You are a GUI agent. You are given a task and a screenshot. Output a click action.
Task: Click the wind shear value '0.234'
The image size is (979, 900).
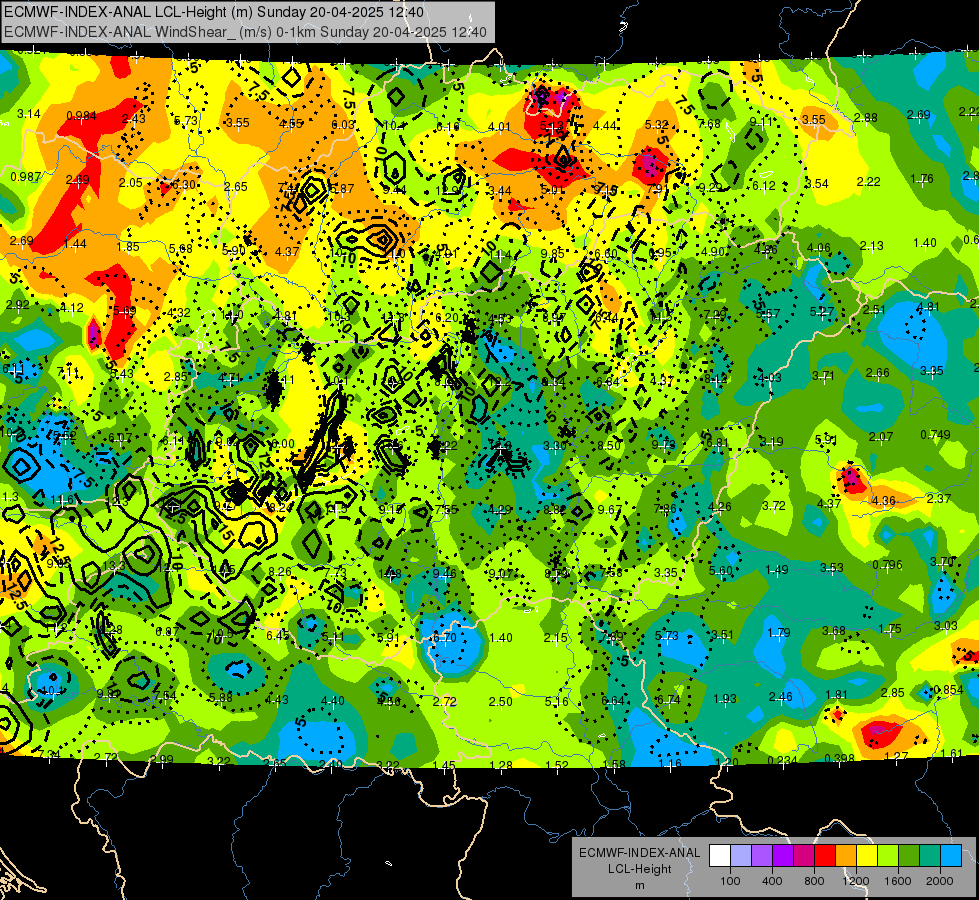pyautogui.click(x=783, y=760)
